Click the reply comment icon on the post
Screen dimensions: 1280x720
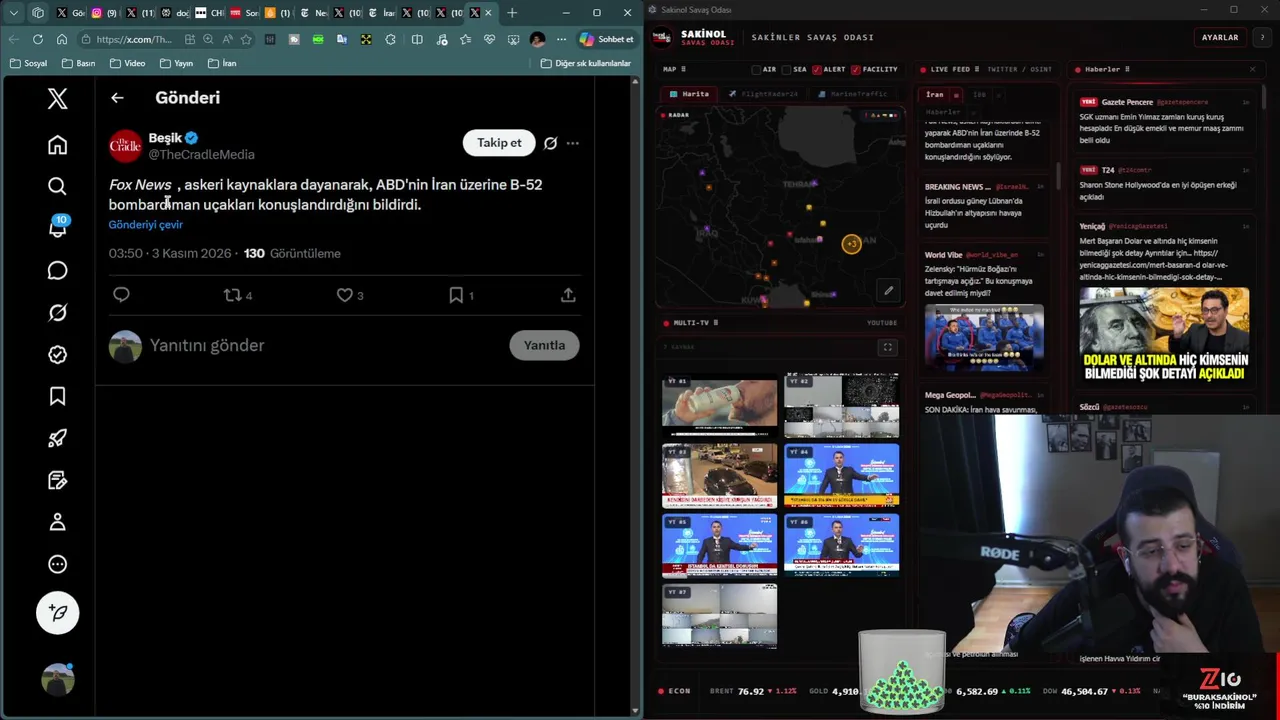click(121, 295)
